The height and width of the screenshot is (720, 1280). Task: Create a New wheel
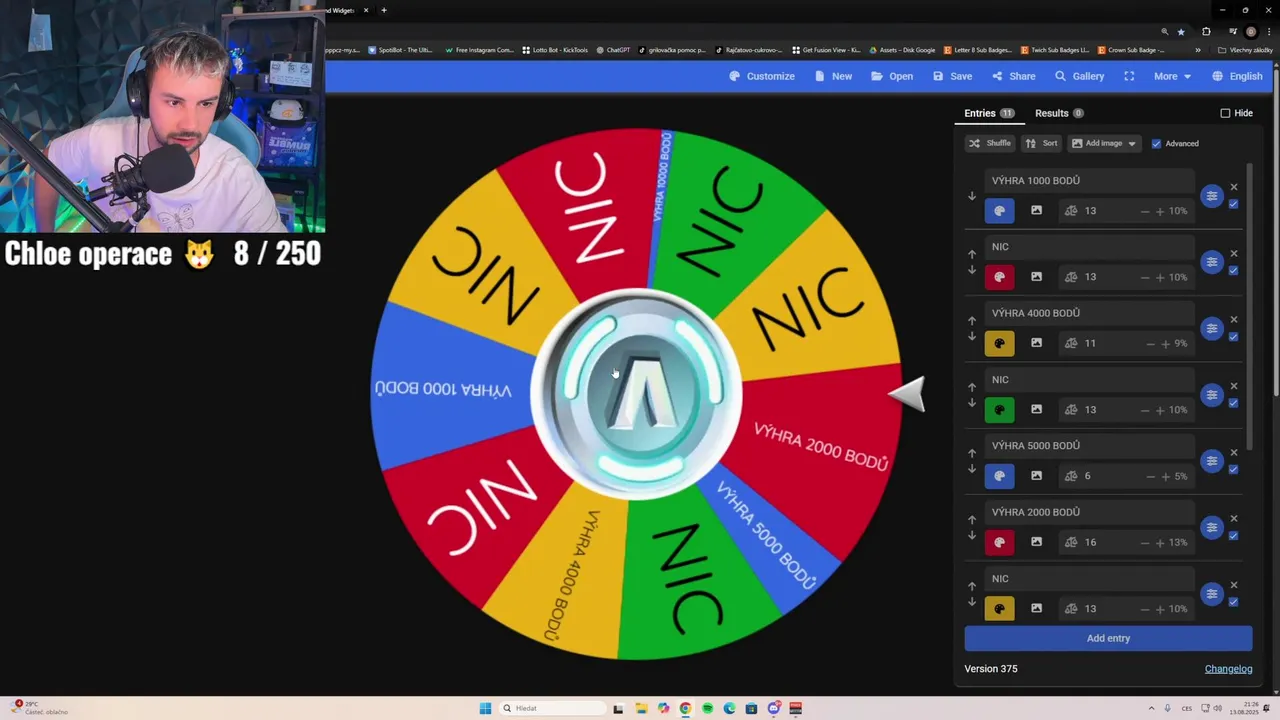tap(833, 76)
